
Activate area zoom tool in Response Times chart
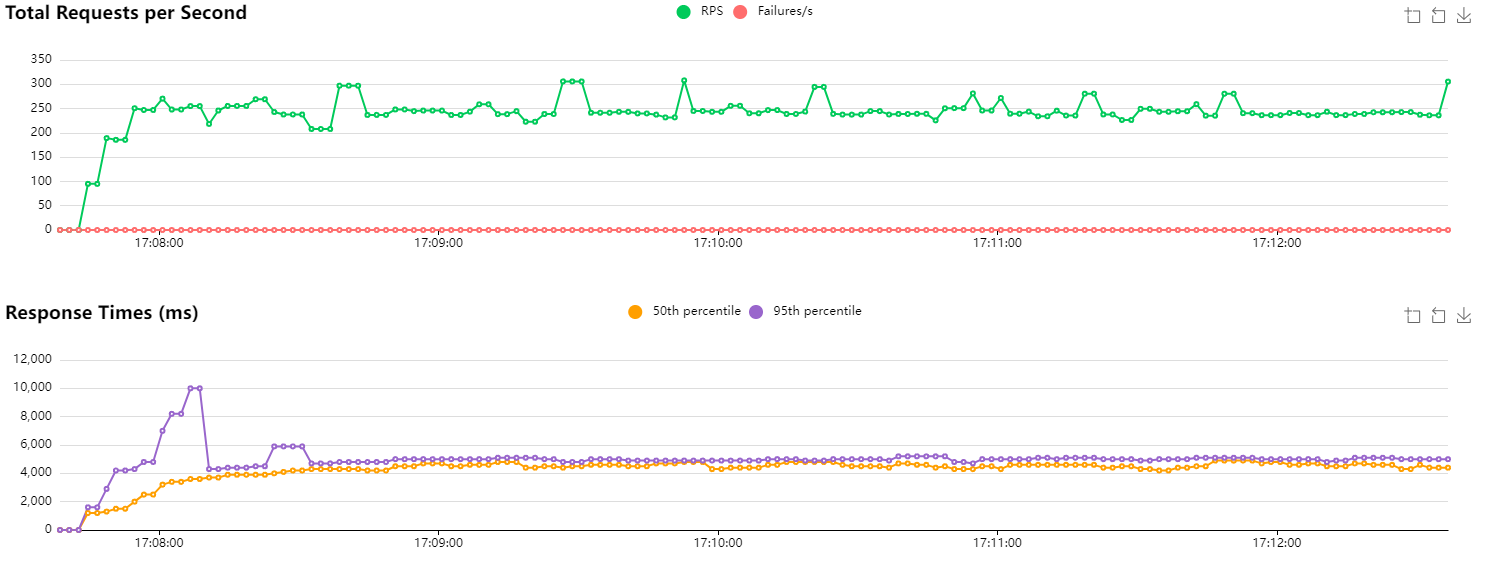click(x=1412, y=316)
